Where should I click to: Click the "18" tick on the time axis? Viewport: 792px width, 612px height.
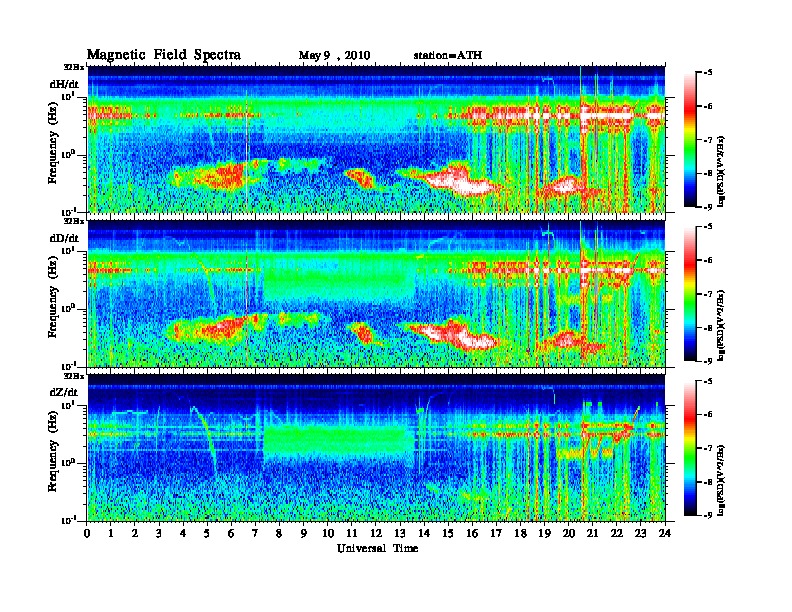pos(520,533)
